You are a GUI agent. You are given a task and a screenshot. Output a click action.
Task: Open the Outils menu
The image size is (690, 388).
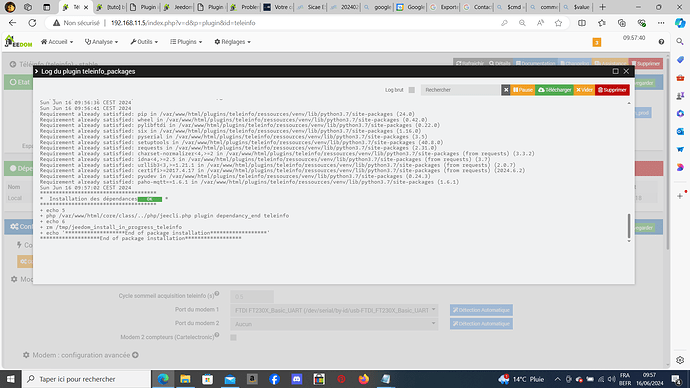(144, 42)
